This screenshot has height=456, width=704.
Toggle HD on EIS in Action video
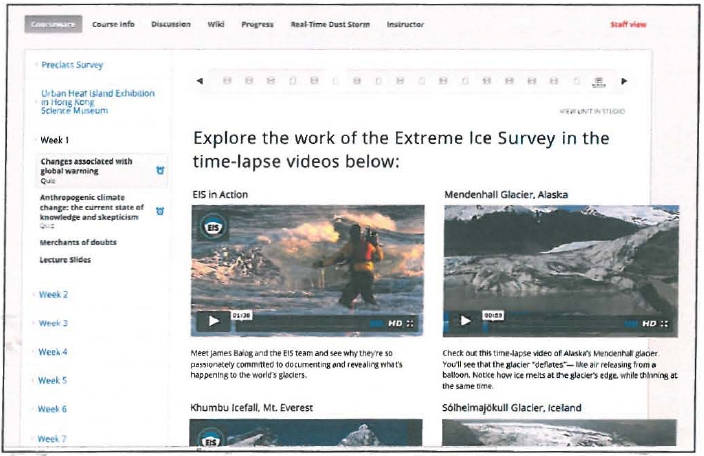[x=395, y=323]
